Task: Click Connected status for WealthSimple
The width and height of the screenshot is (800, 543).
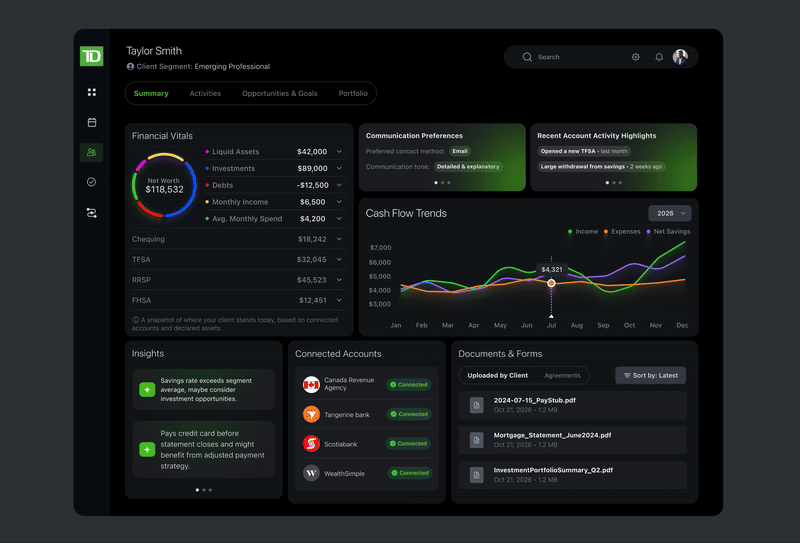Action: click(x=410, y=473)
